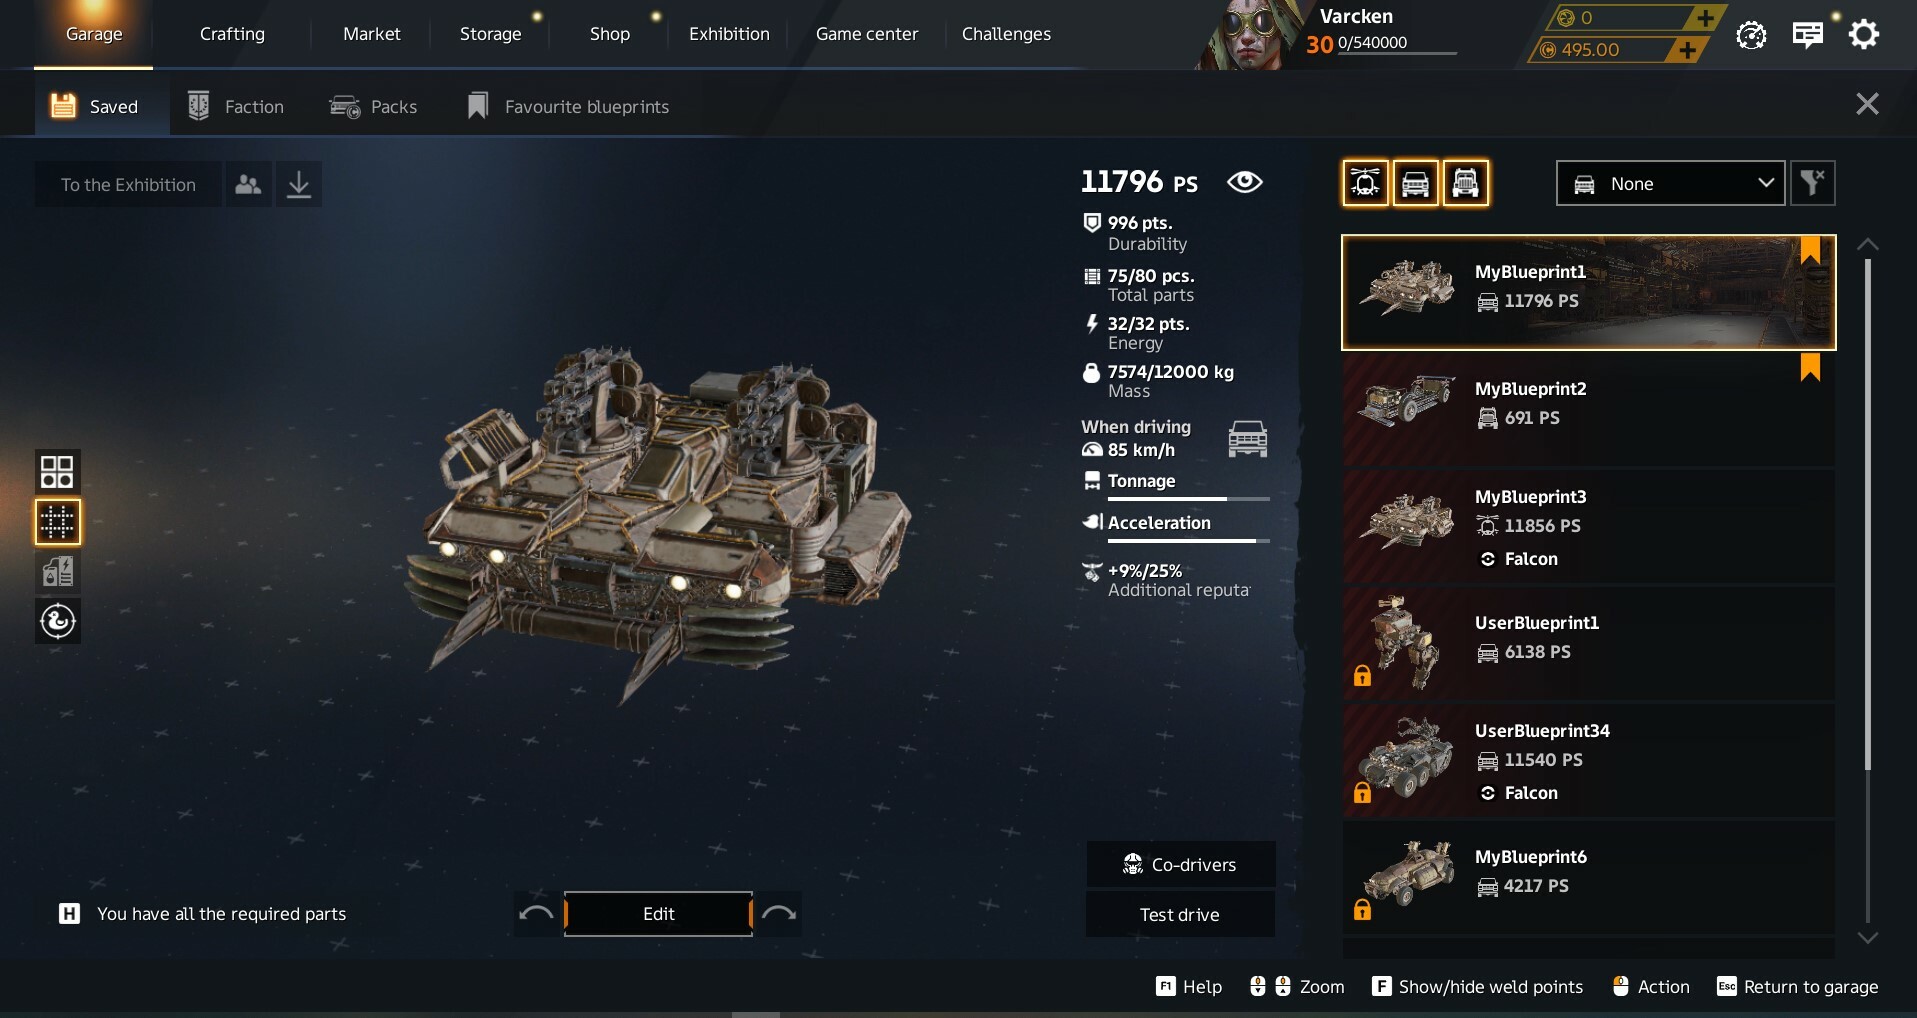Viewport: 1917px width, 1018px height.
Task: Click the Test drive button
Action: [1180, 914]
